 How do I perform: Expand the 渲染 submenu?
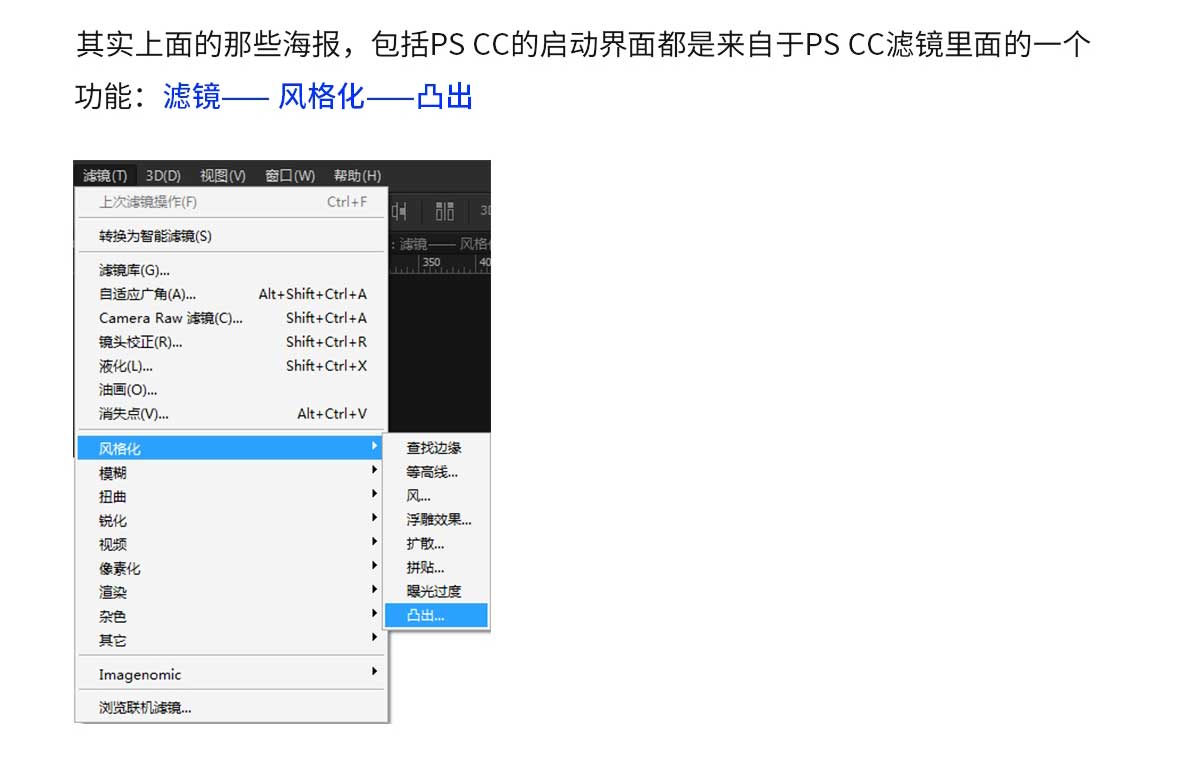click(232, 592)
